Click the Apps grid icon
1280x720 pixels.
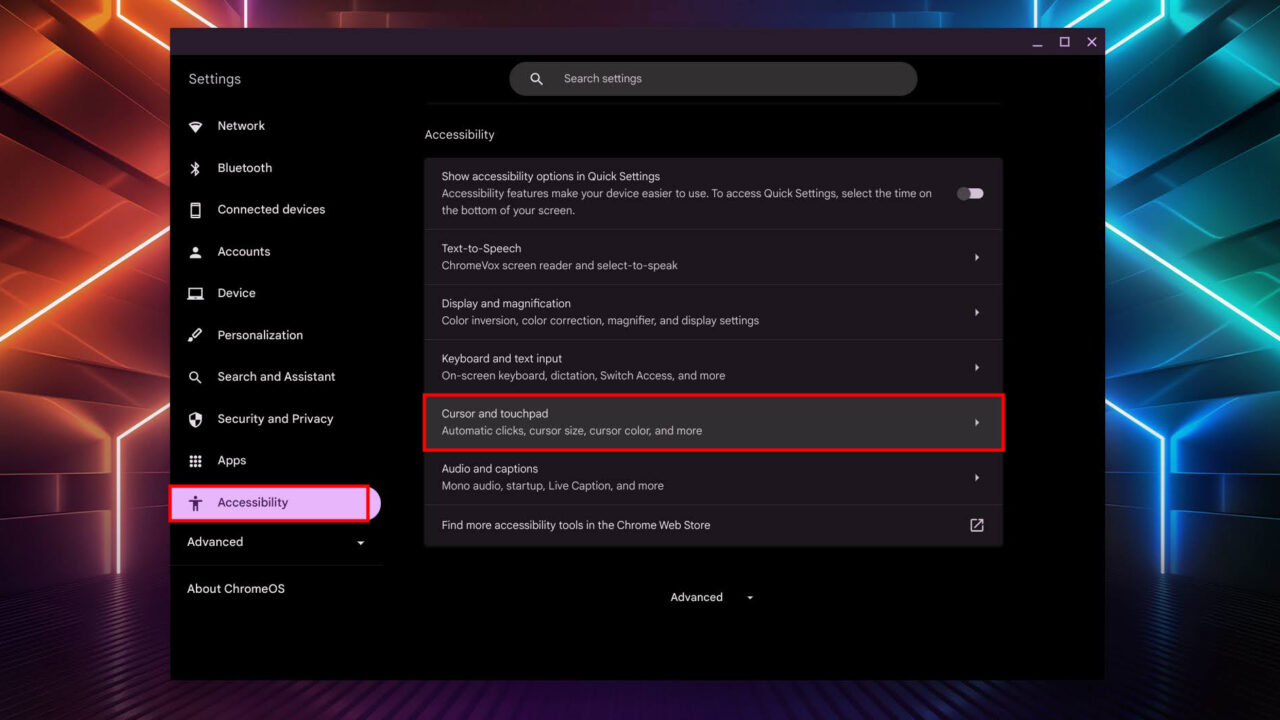196,461
